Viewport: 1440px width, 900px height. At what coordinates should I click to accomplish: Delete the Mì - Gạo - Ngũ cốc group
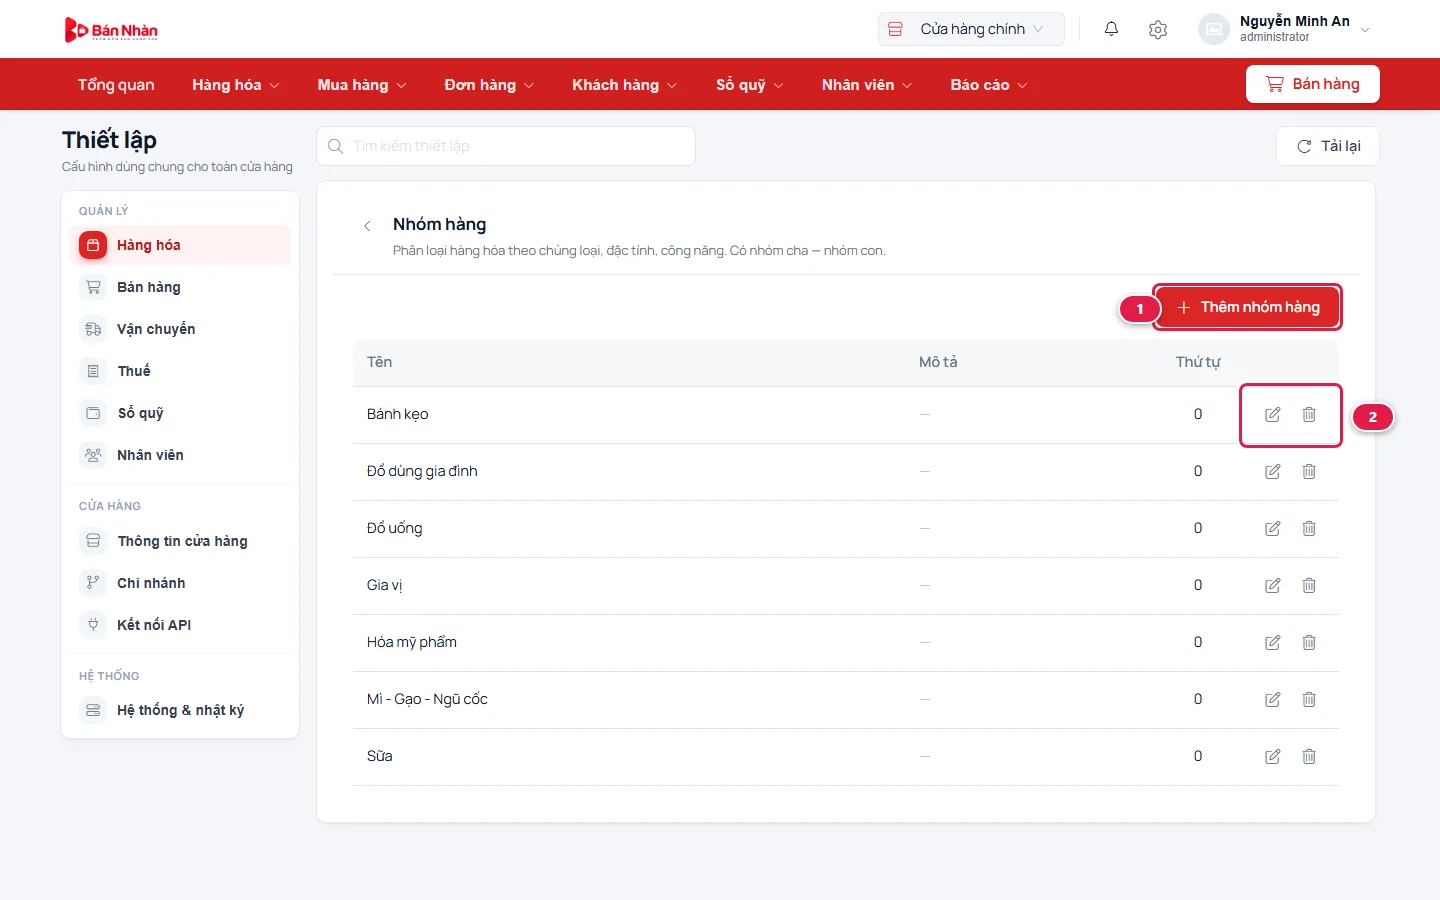1309,700
